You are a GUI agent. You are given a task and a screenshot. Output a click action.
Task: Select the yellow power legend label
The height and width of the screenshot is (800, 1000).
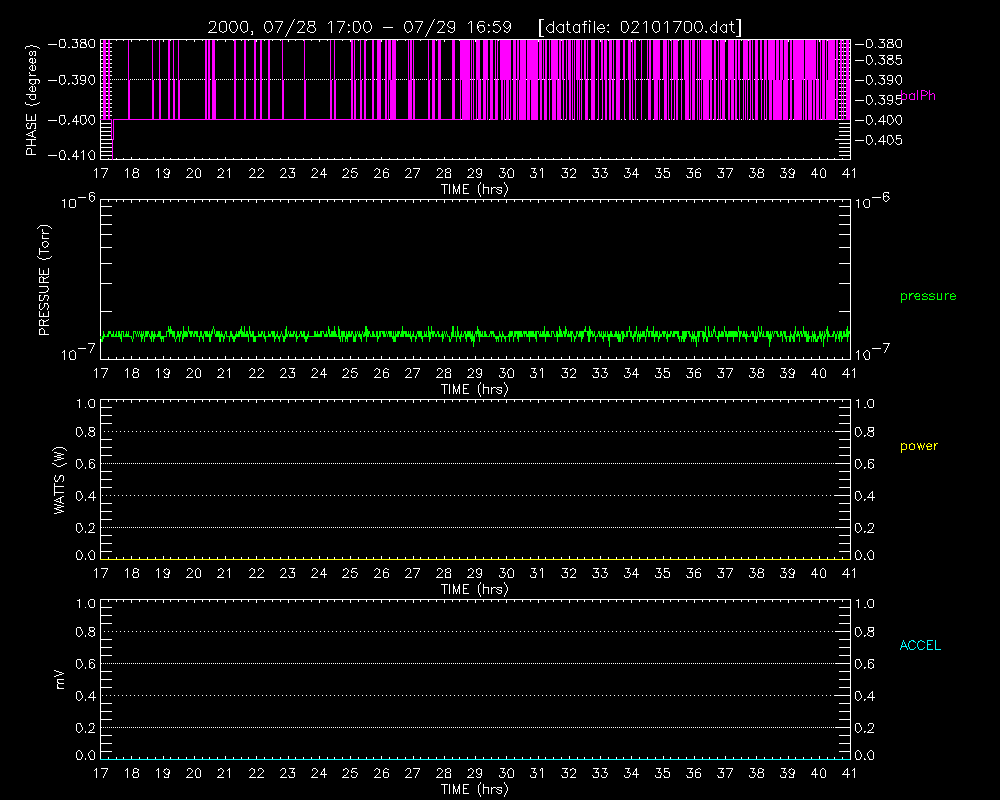tap(919, 446)
